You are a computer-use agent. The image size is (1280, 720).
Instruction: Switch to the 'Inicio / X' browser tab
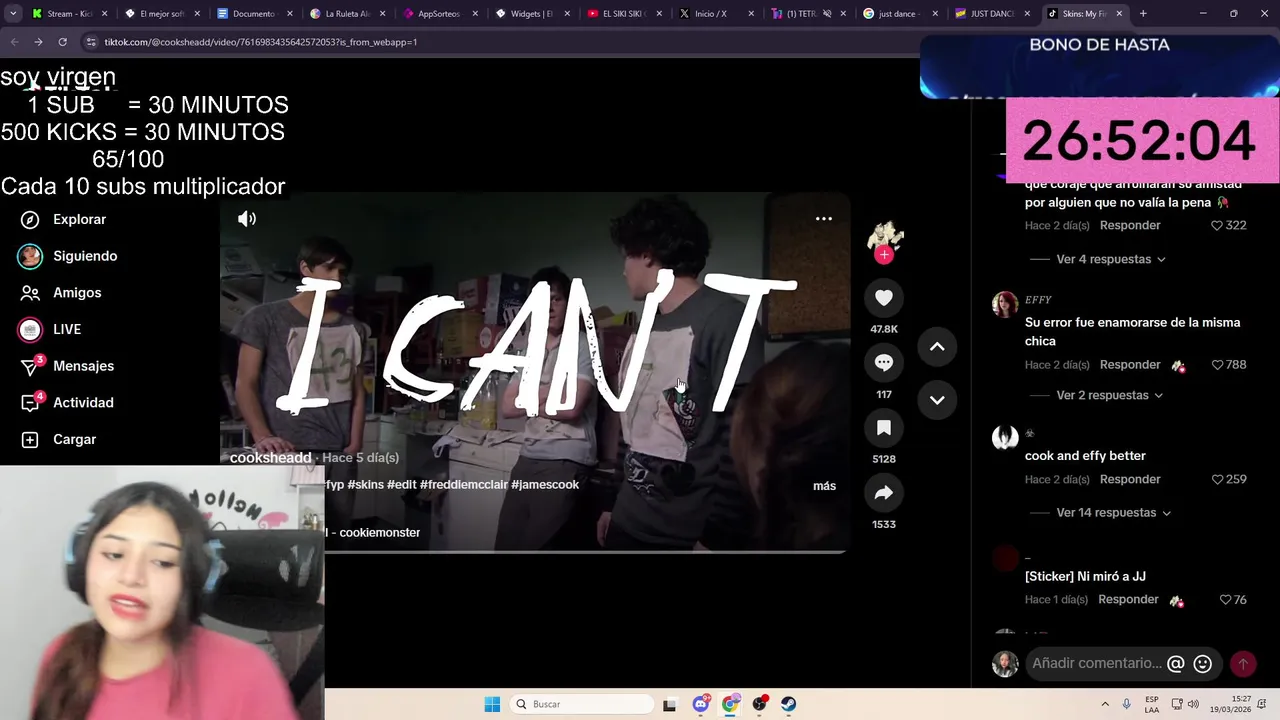pos(717,14)
